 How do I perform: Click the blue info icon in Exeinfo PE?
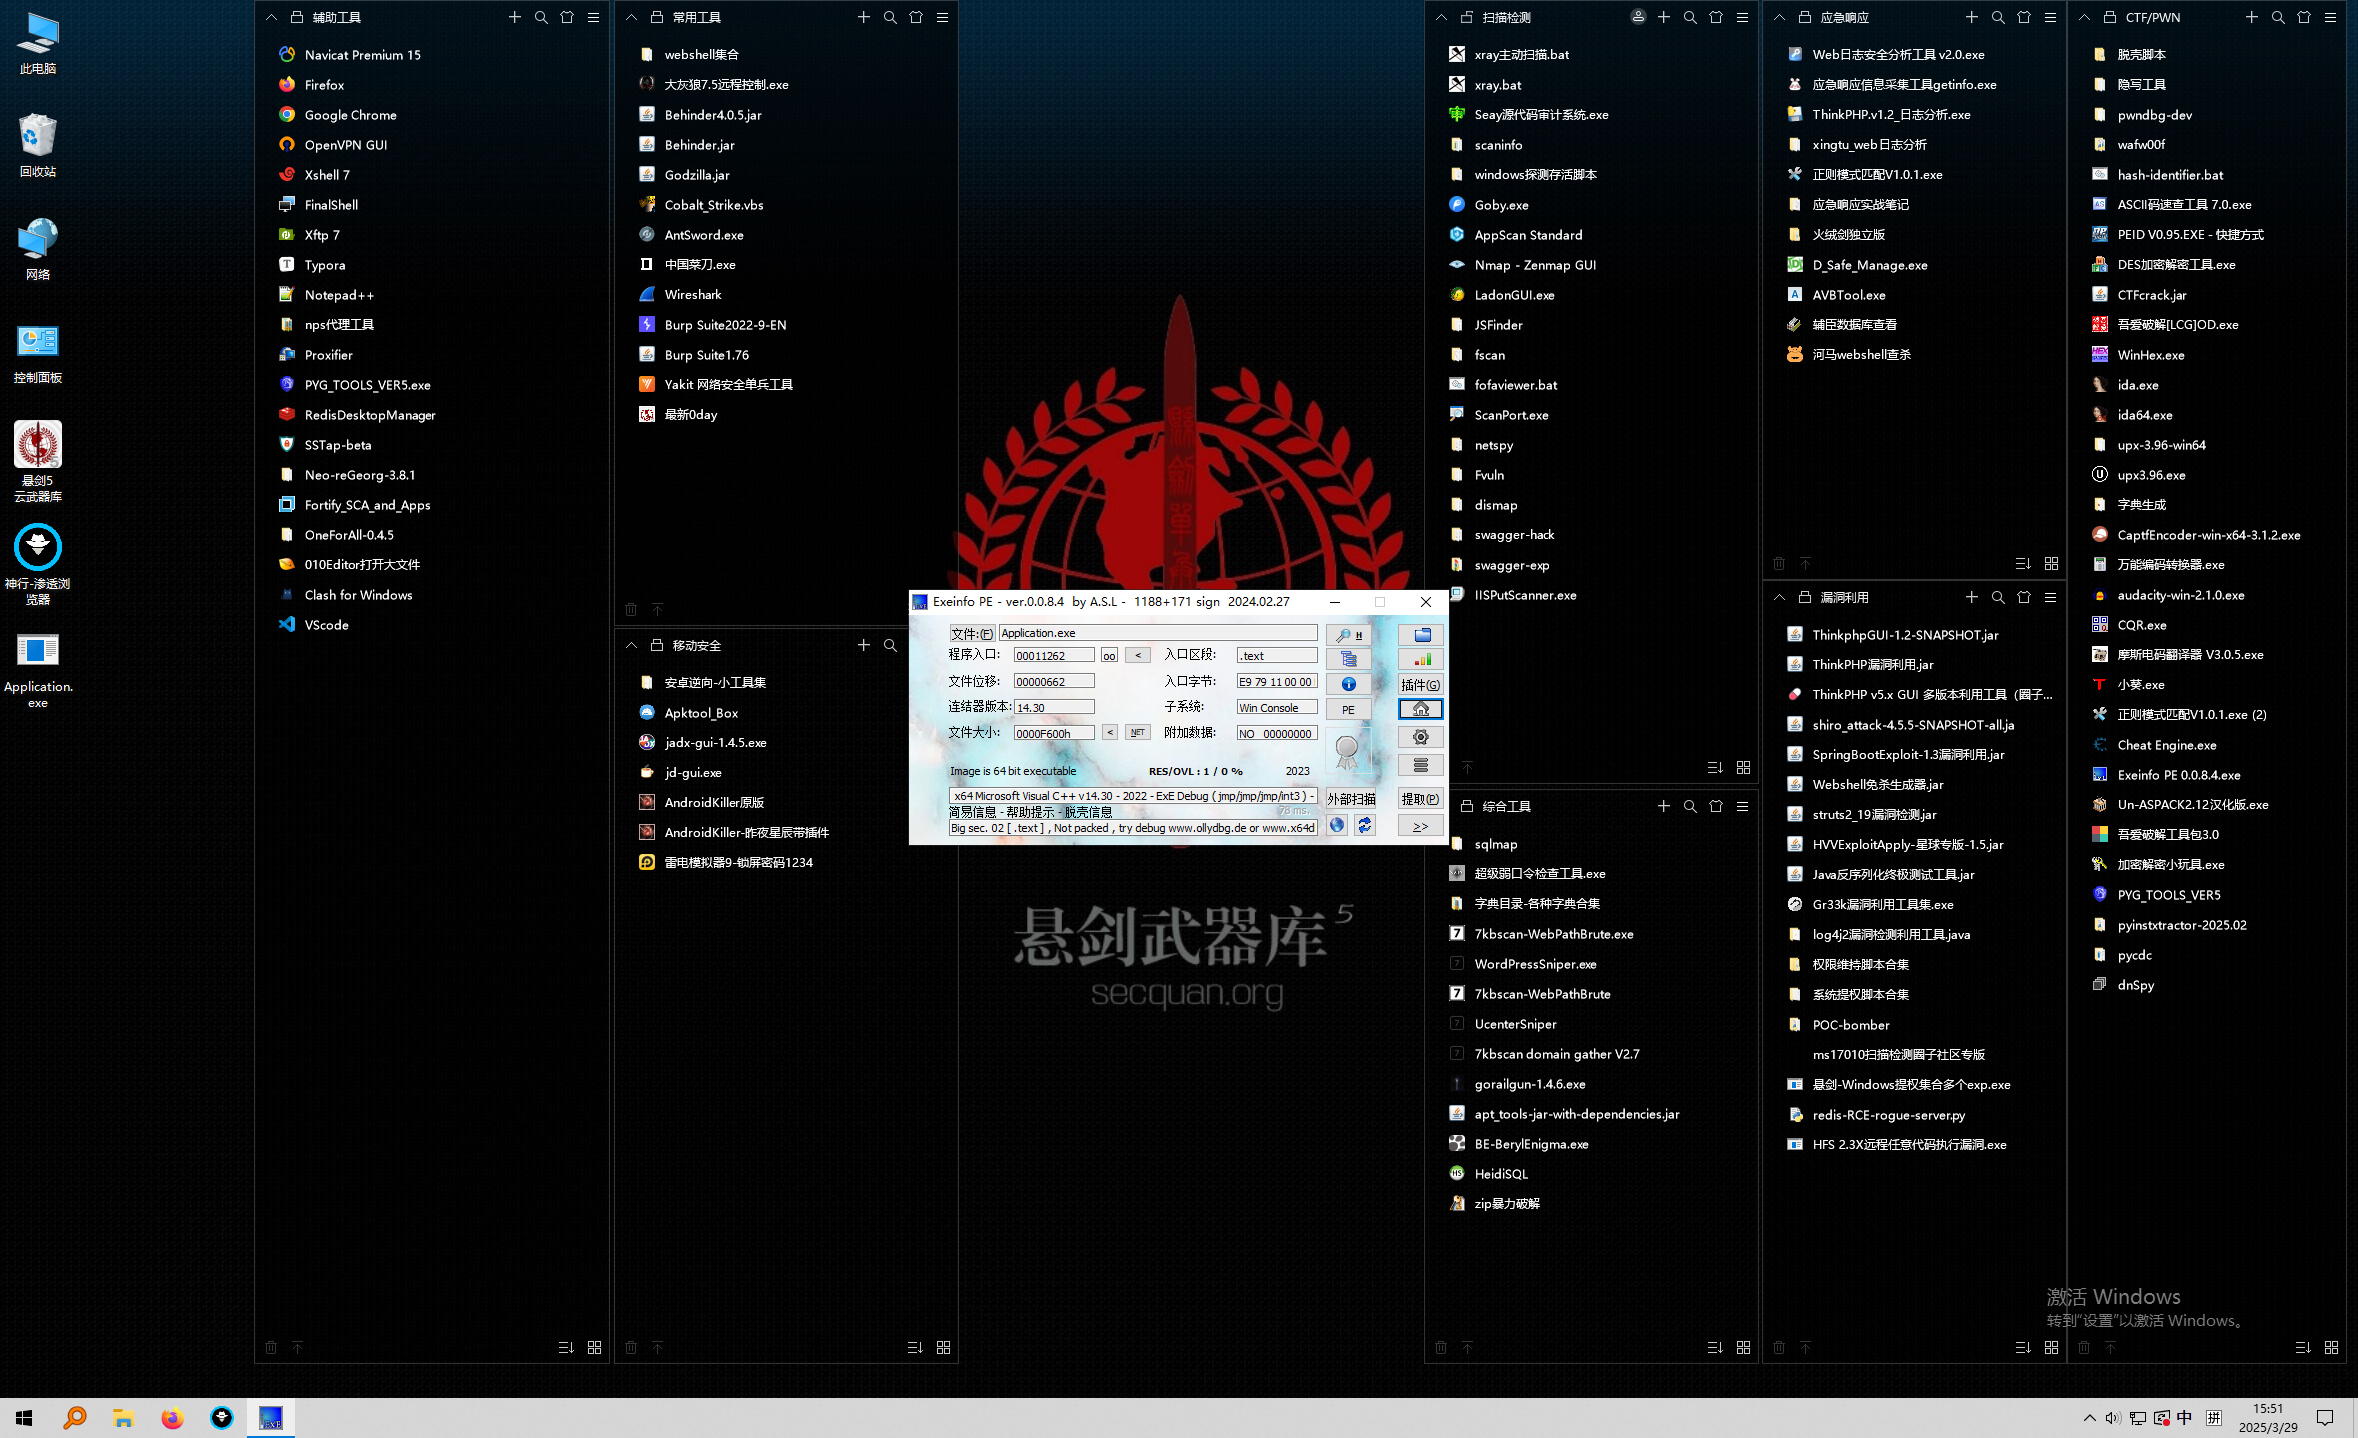click(x=1348, y=684)
